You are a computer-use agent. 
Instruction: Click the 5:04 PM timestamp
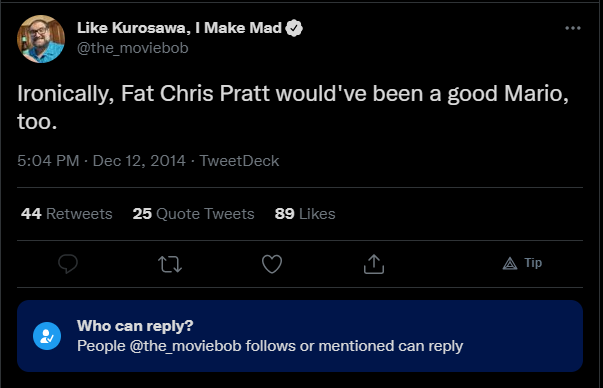pos(48,161)
